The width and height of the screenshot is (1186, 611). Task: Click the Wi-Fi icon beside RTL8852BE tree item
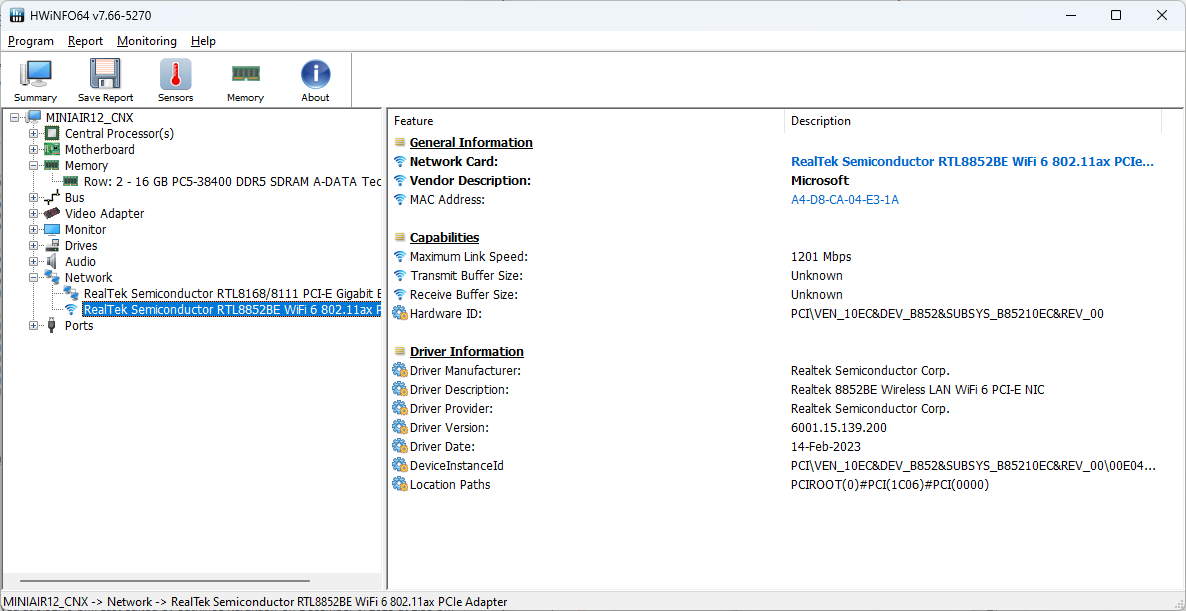pyautogui.click(x=71, y=309)
